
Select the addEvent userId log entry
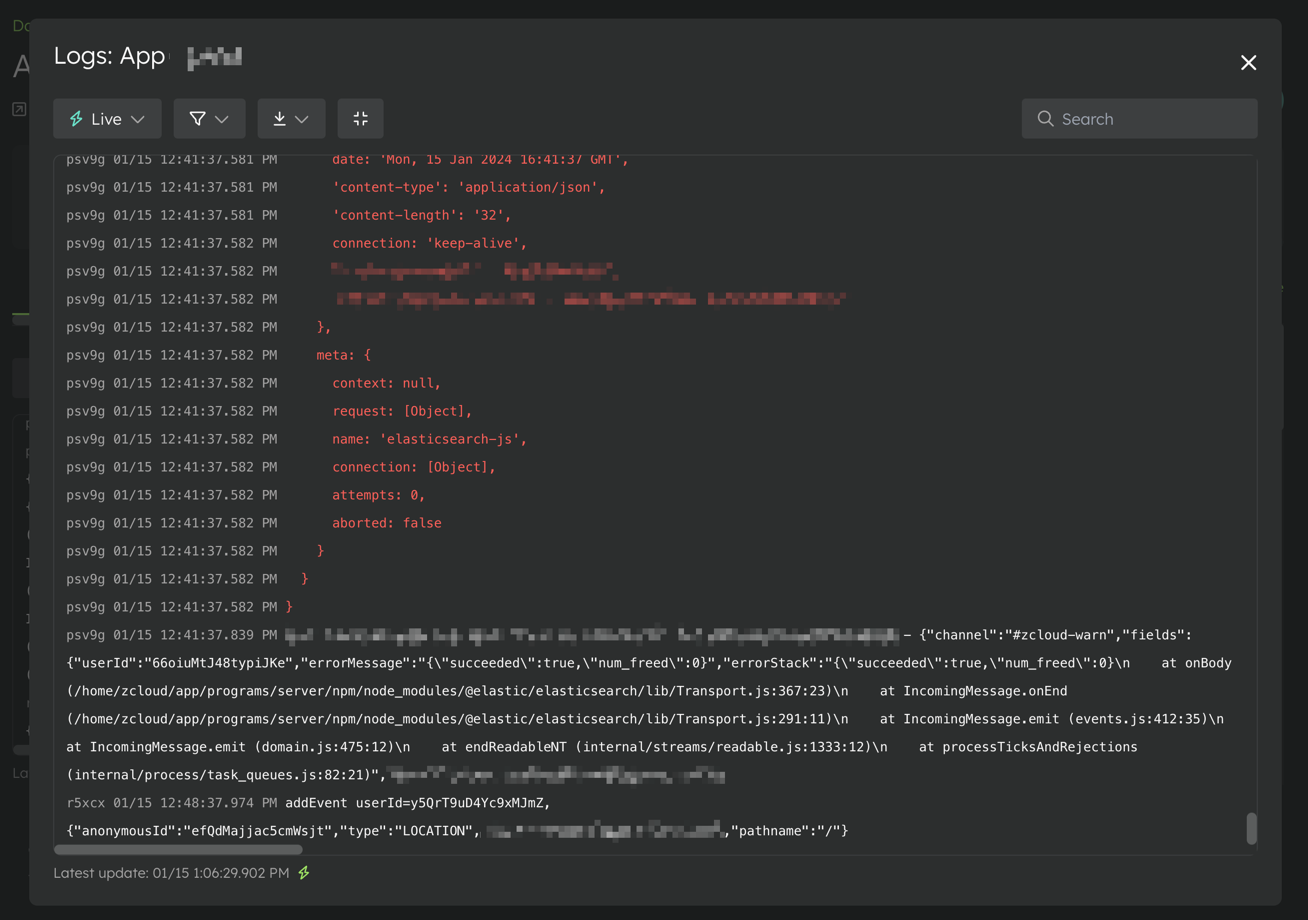(x=417, y=803)
